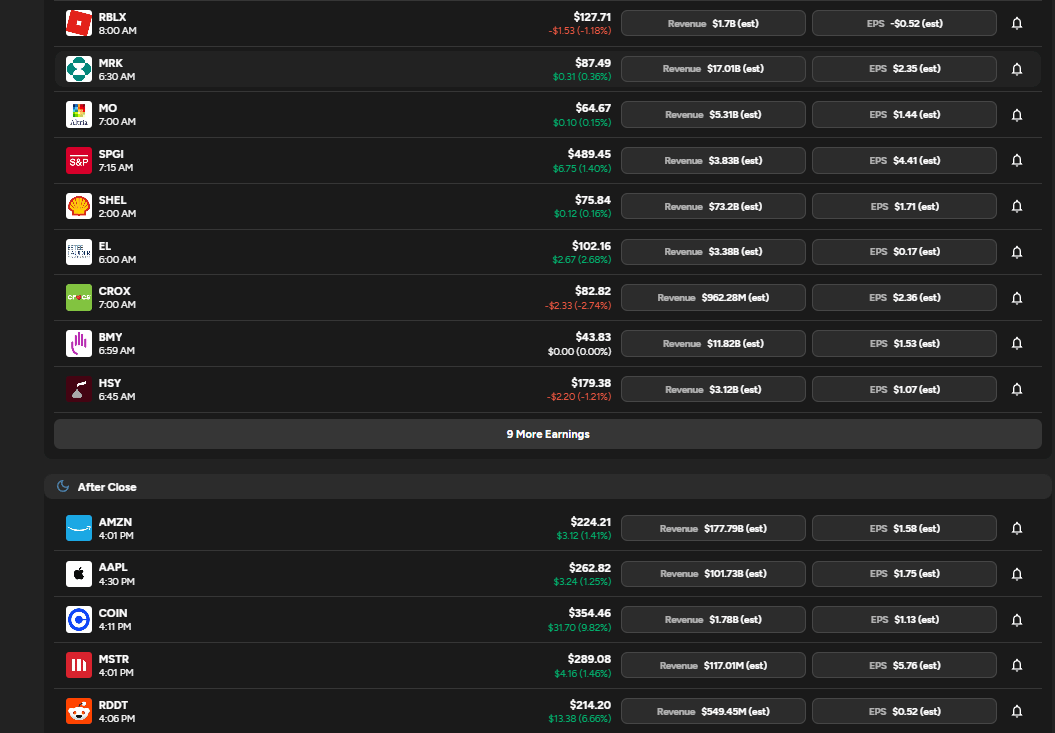Screen dimensions: 1055x733
Task: Click the Shell SHEL logo icon
Action: click(x=79, y=207)
